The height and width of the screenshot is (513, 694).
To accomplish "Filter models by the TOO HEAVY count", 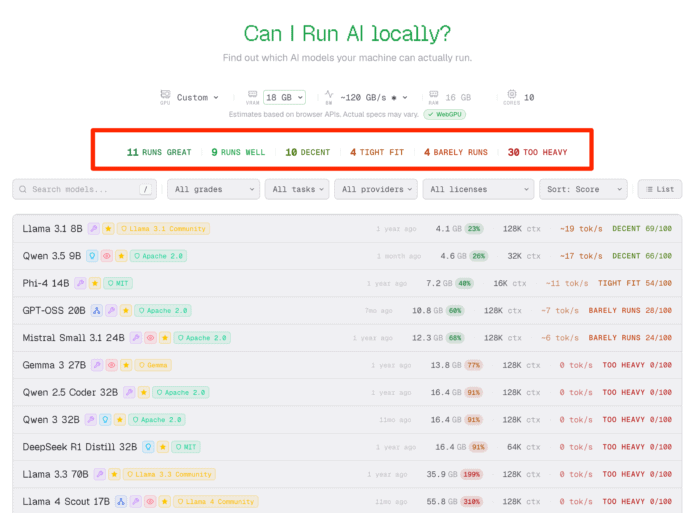I will (537, 153).
